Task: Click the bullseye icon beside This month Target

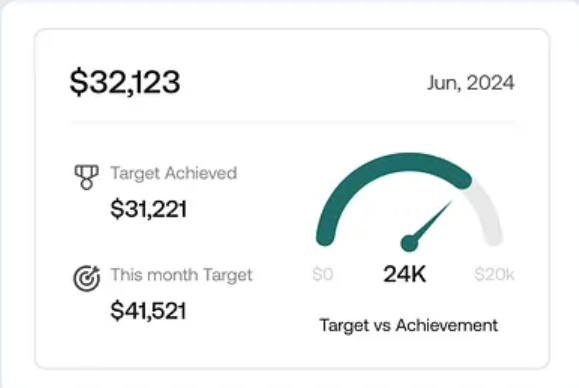Action: (x=87, y=278)
